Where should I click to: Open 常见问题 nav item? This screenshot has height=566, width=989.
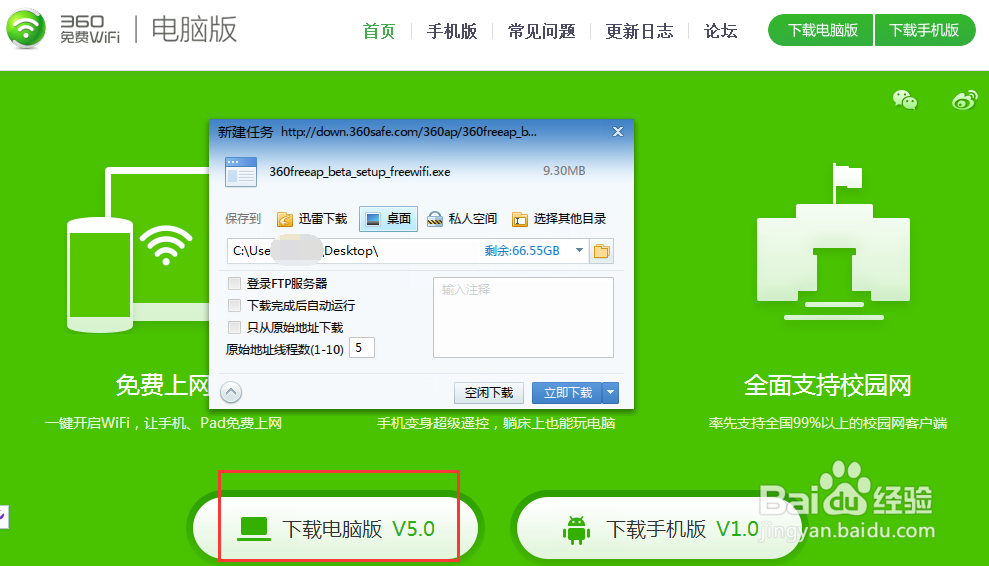point(542,31)
